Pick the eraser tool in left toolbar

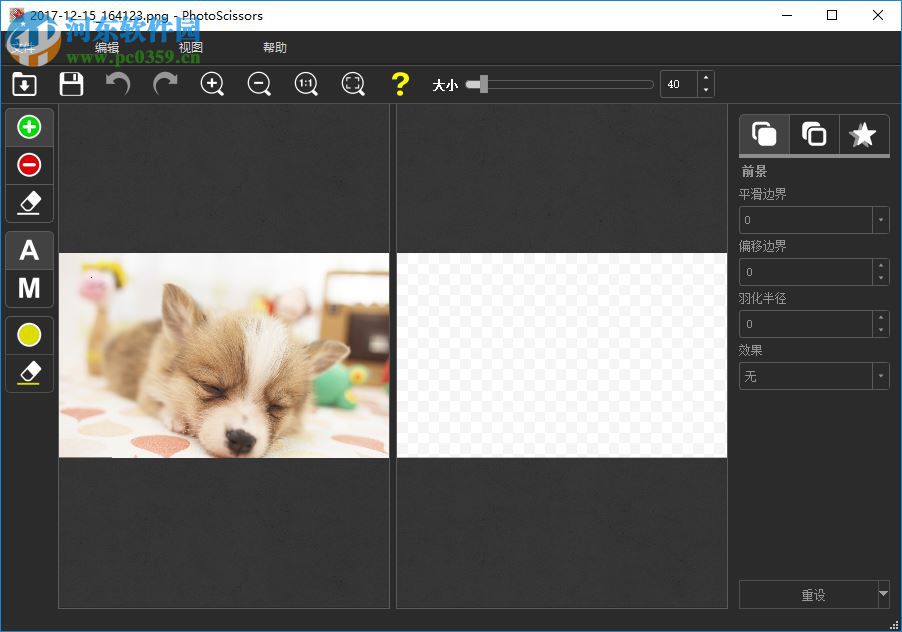[29, 203]
